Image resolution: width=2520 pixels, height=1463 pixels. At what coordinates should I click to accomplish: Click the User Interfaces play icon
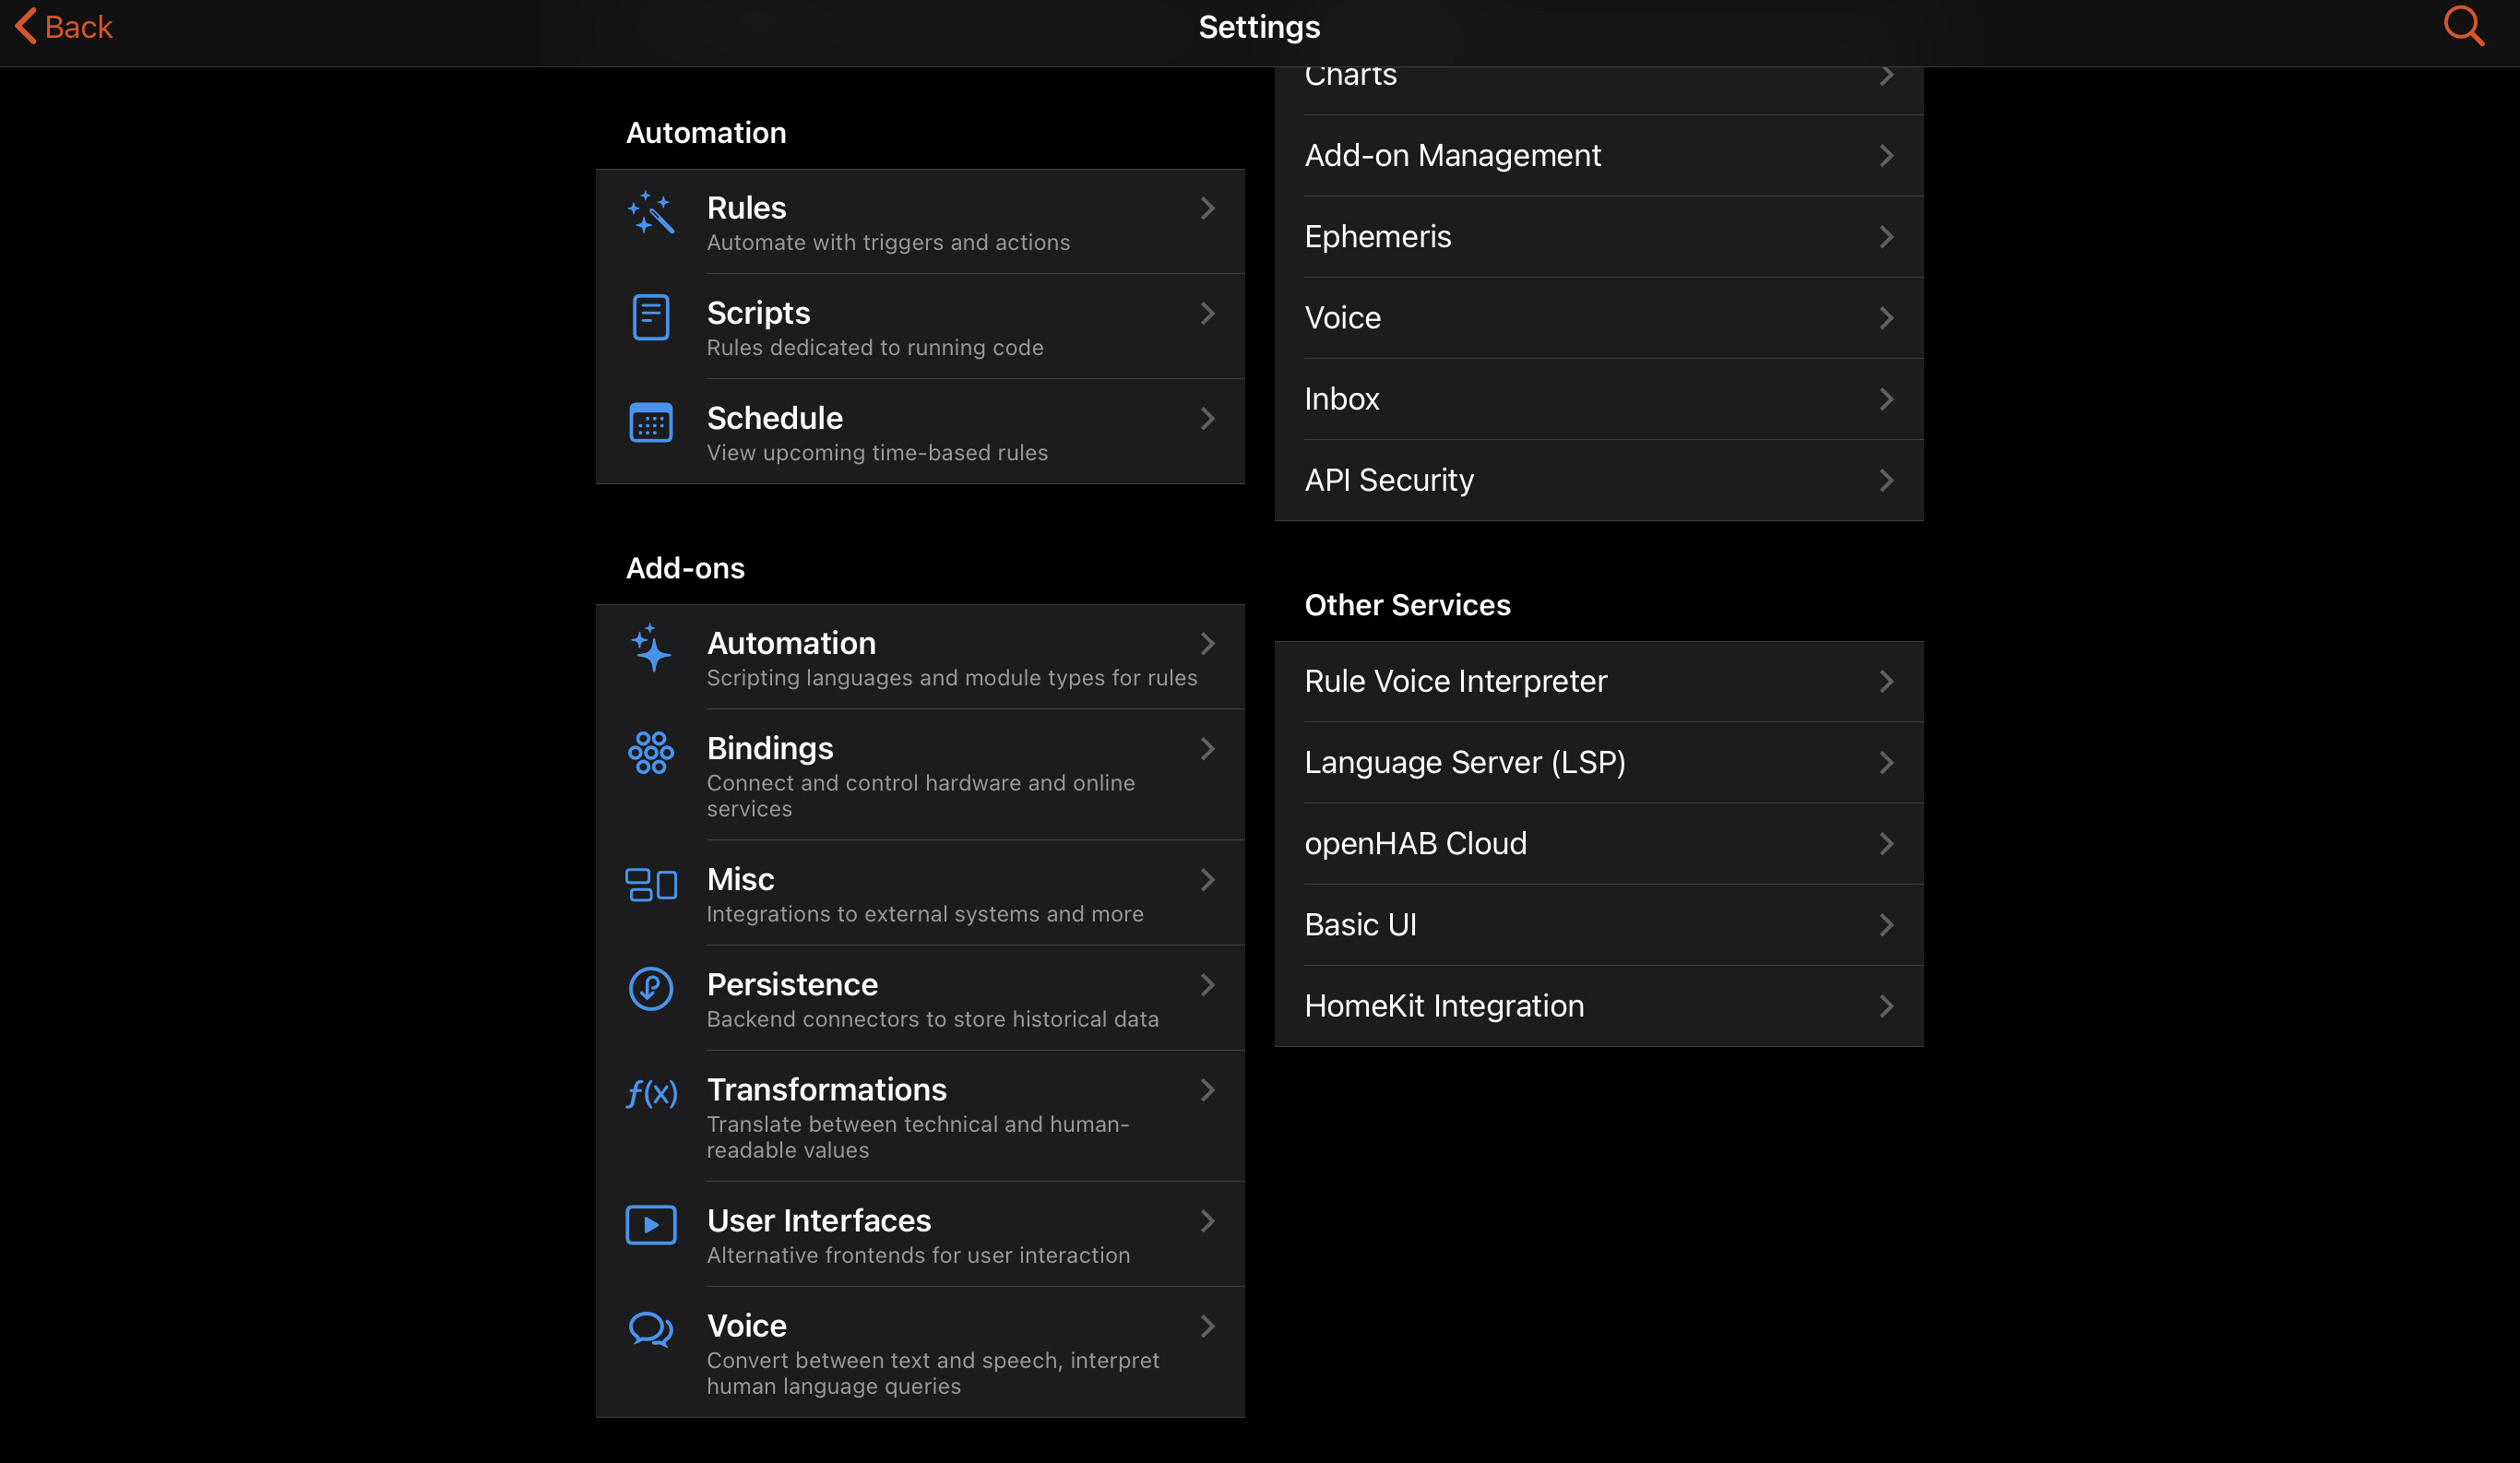[650, 1225]
